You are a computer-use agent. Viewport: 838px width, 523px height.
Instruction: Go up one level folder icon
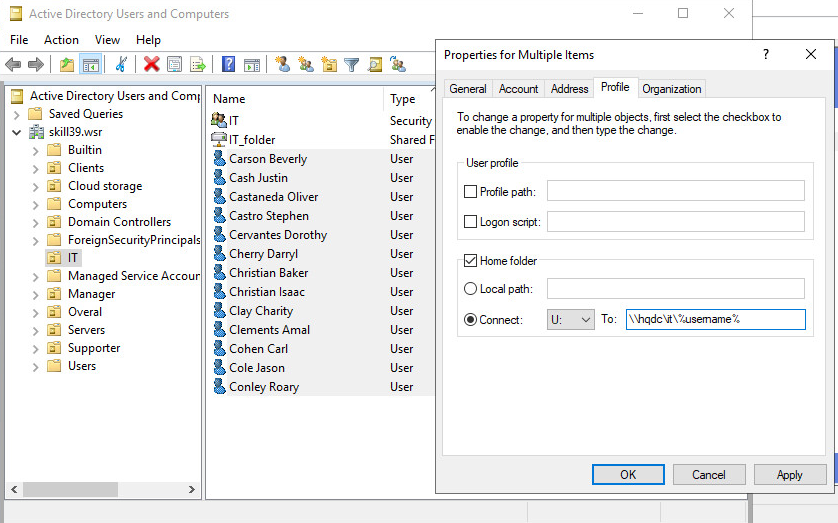coord(67,65)
